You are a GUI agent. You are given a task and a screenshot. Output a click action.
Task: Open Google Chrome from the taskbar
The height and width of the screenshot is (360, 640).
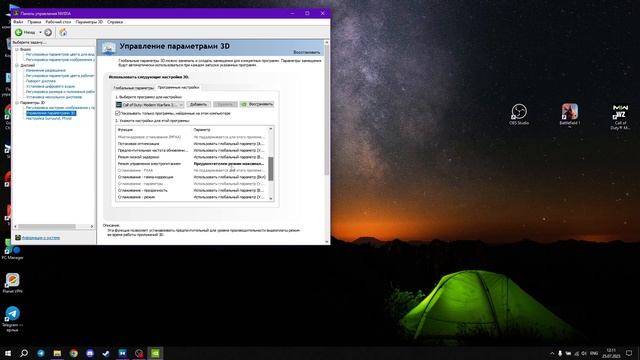coord(73,353)
